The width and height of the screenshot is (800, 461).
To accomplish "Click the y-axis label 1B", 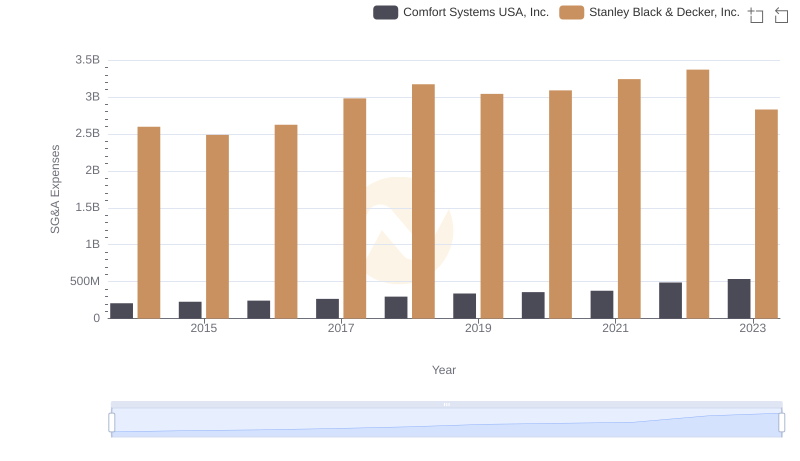I will (93, 244).
